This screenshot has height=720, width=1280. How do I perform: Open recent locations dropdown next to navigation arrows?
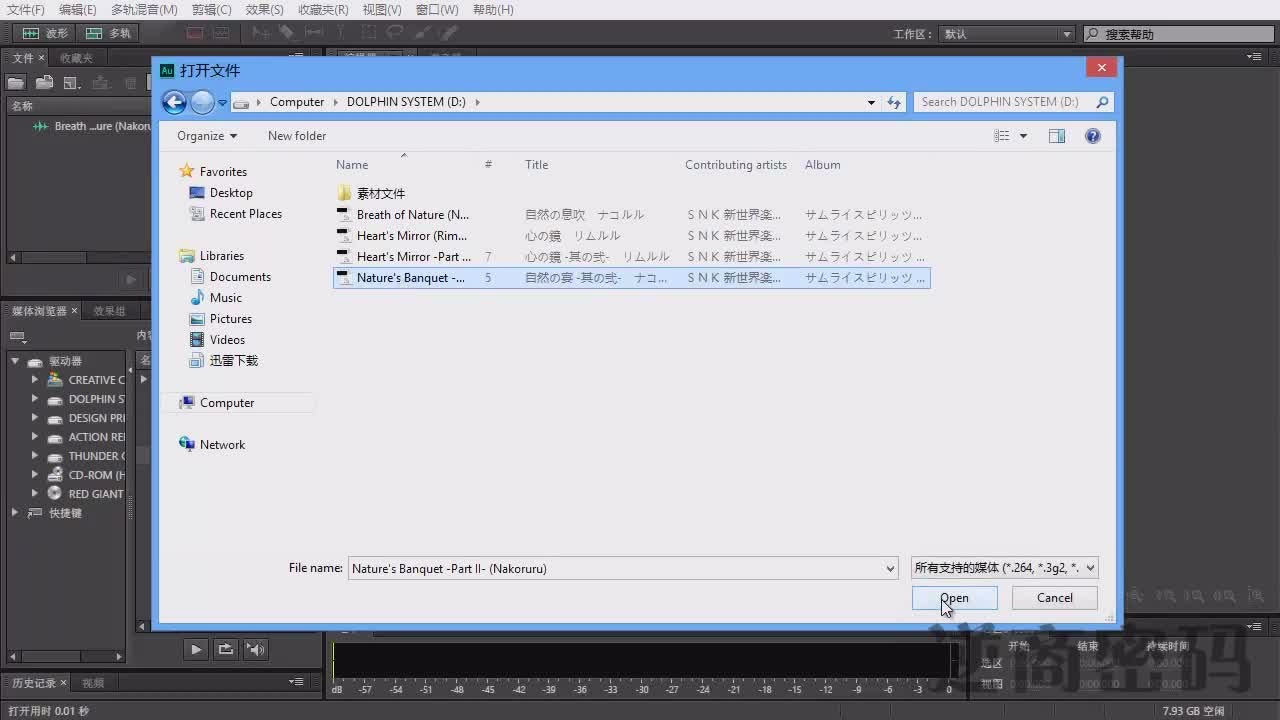coord(222,102)
